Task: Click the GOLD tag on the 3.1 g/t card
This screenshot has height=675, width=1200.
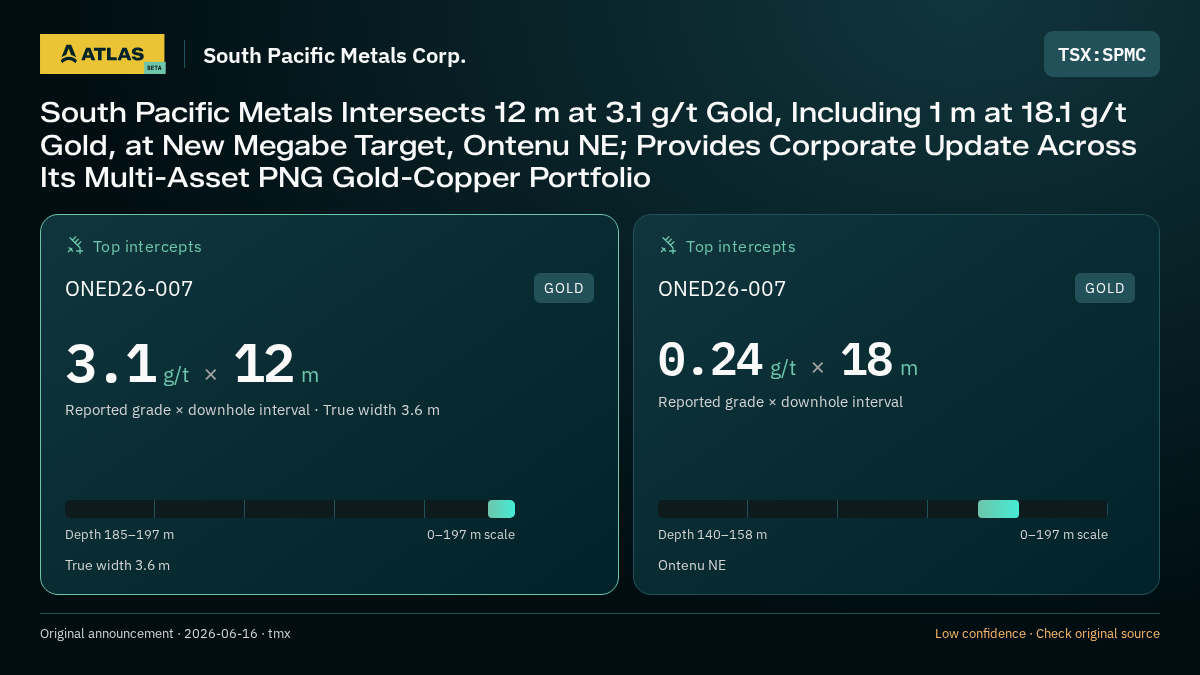Action: point(564,288)
